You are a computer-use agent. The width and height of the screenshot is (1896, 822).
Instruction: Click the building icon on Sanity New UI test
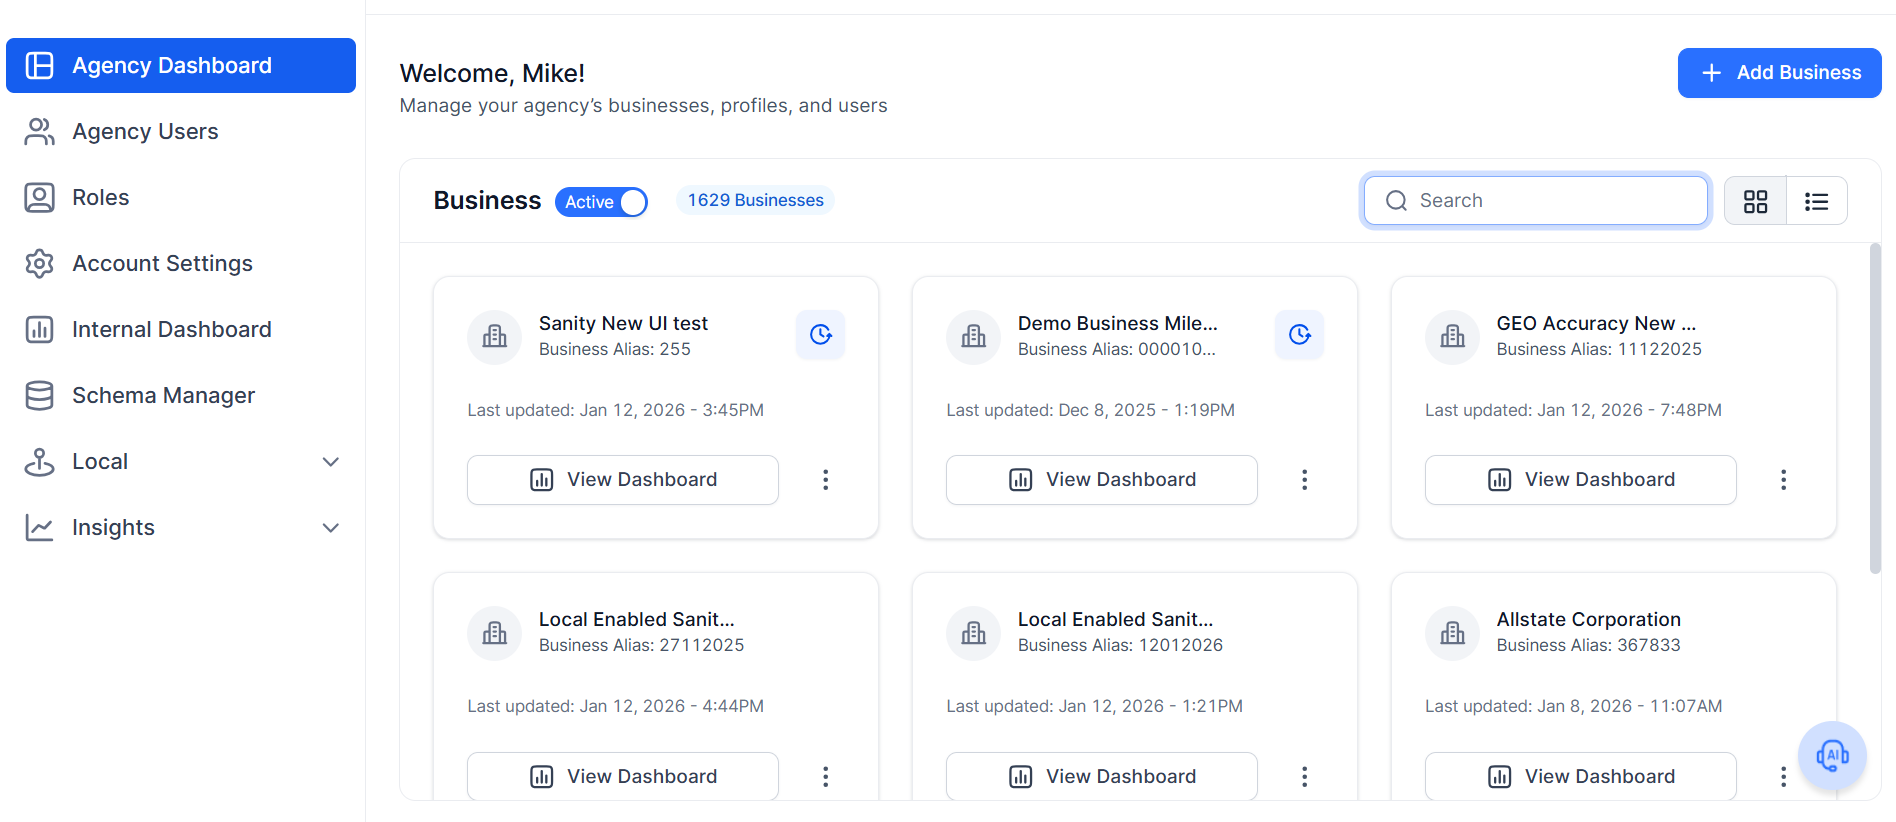pos(494,336)
